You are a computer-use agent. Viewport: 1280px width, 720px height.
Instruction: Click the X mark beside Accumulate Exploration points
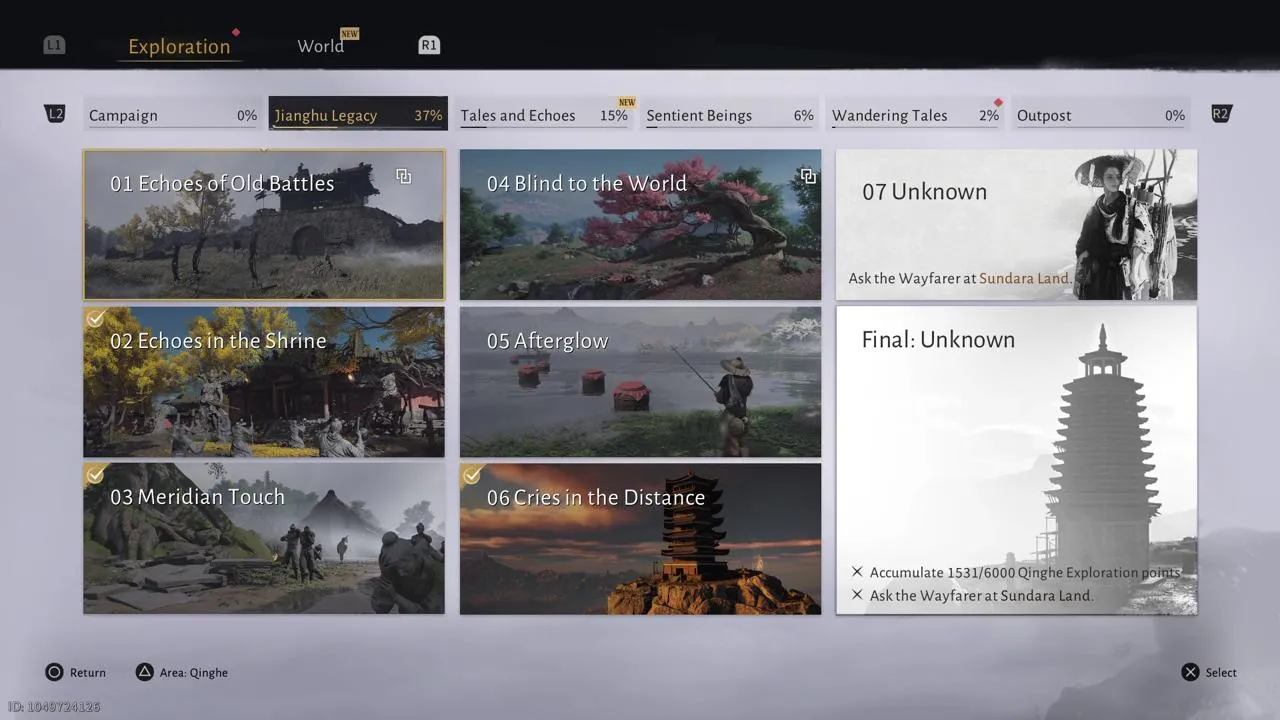point(857,572)
